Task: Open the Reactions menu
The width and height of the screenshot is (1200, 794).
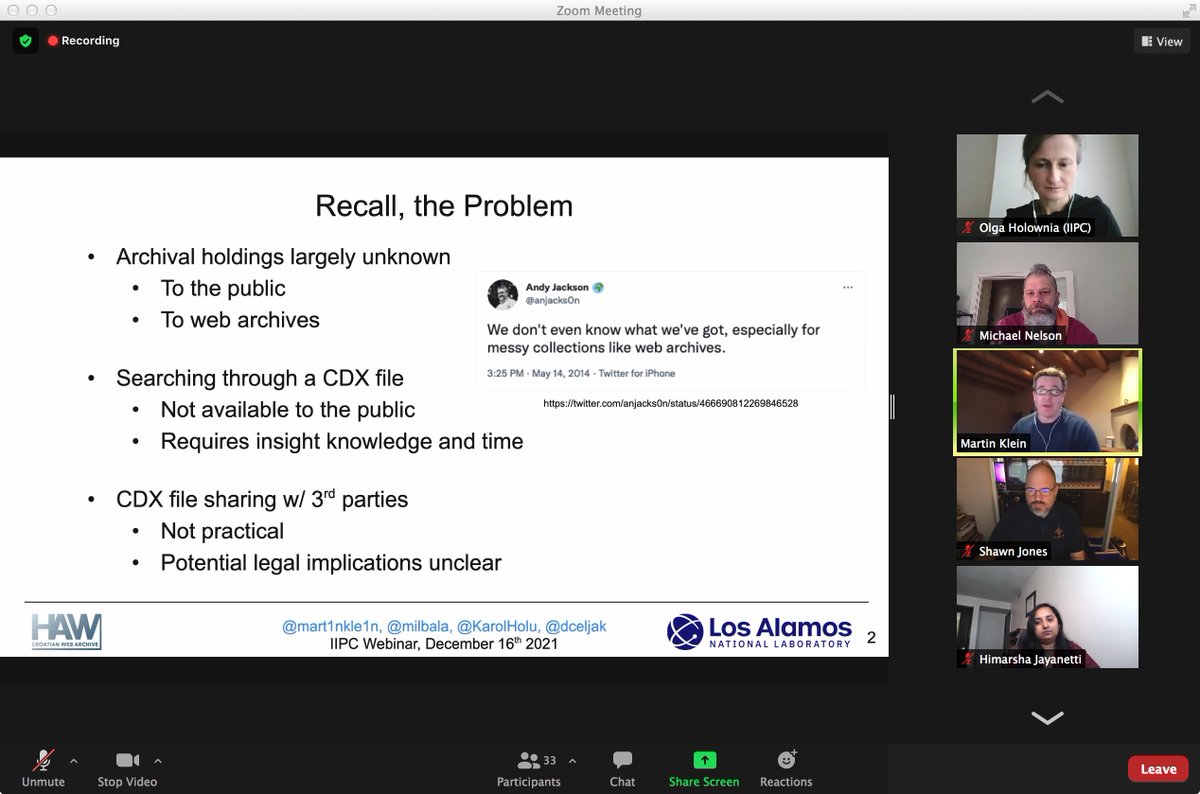Action: tap(786, 768)
